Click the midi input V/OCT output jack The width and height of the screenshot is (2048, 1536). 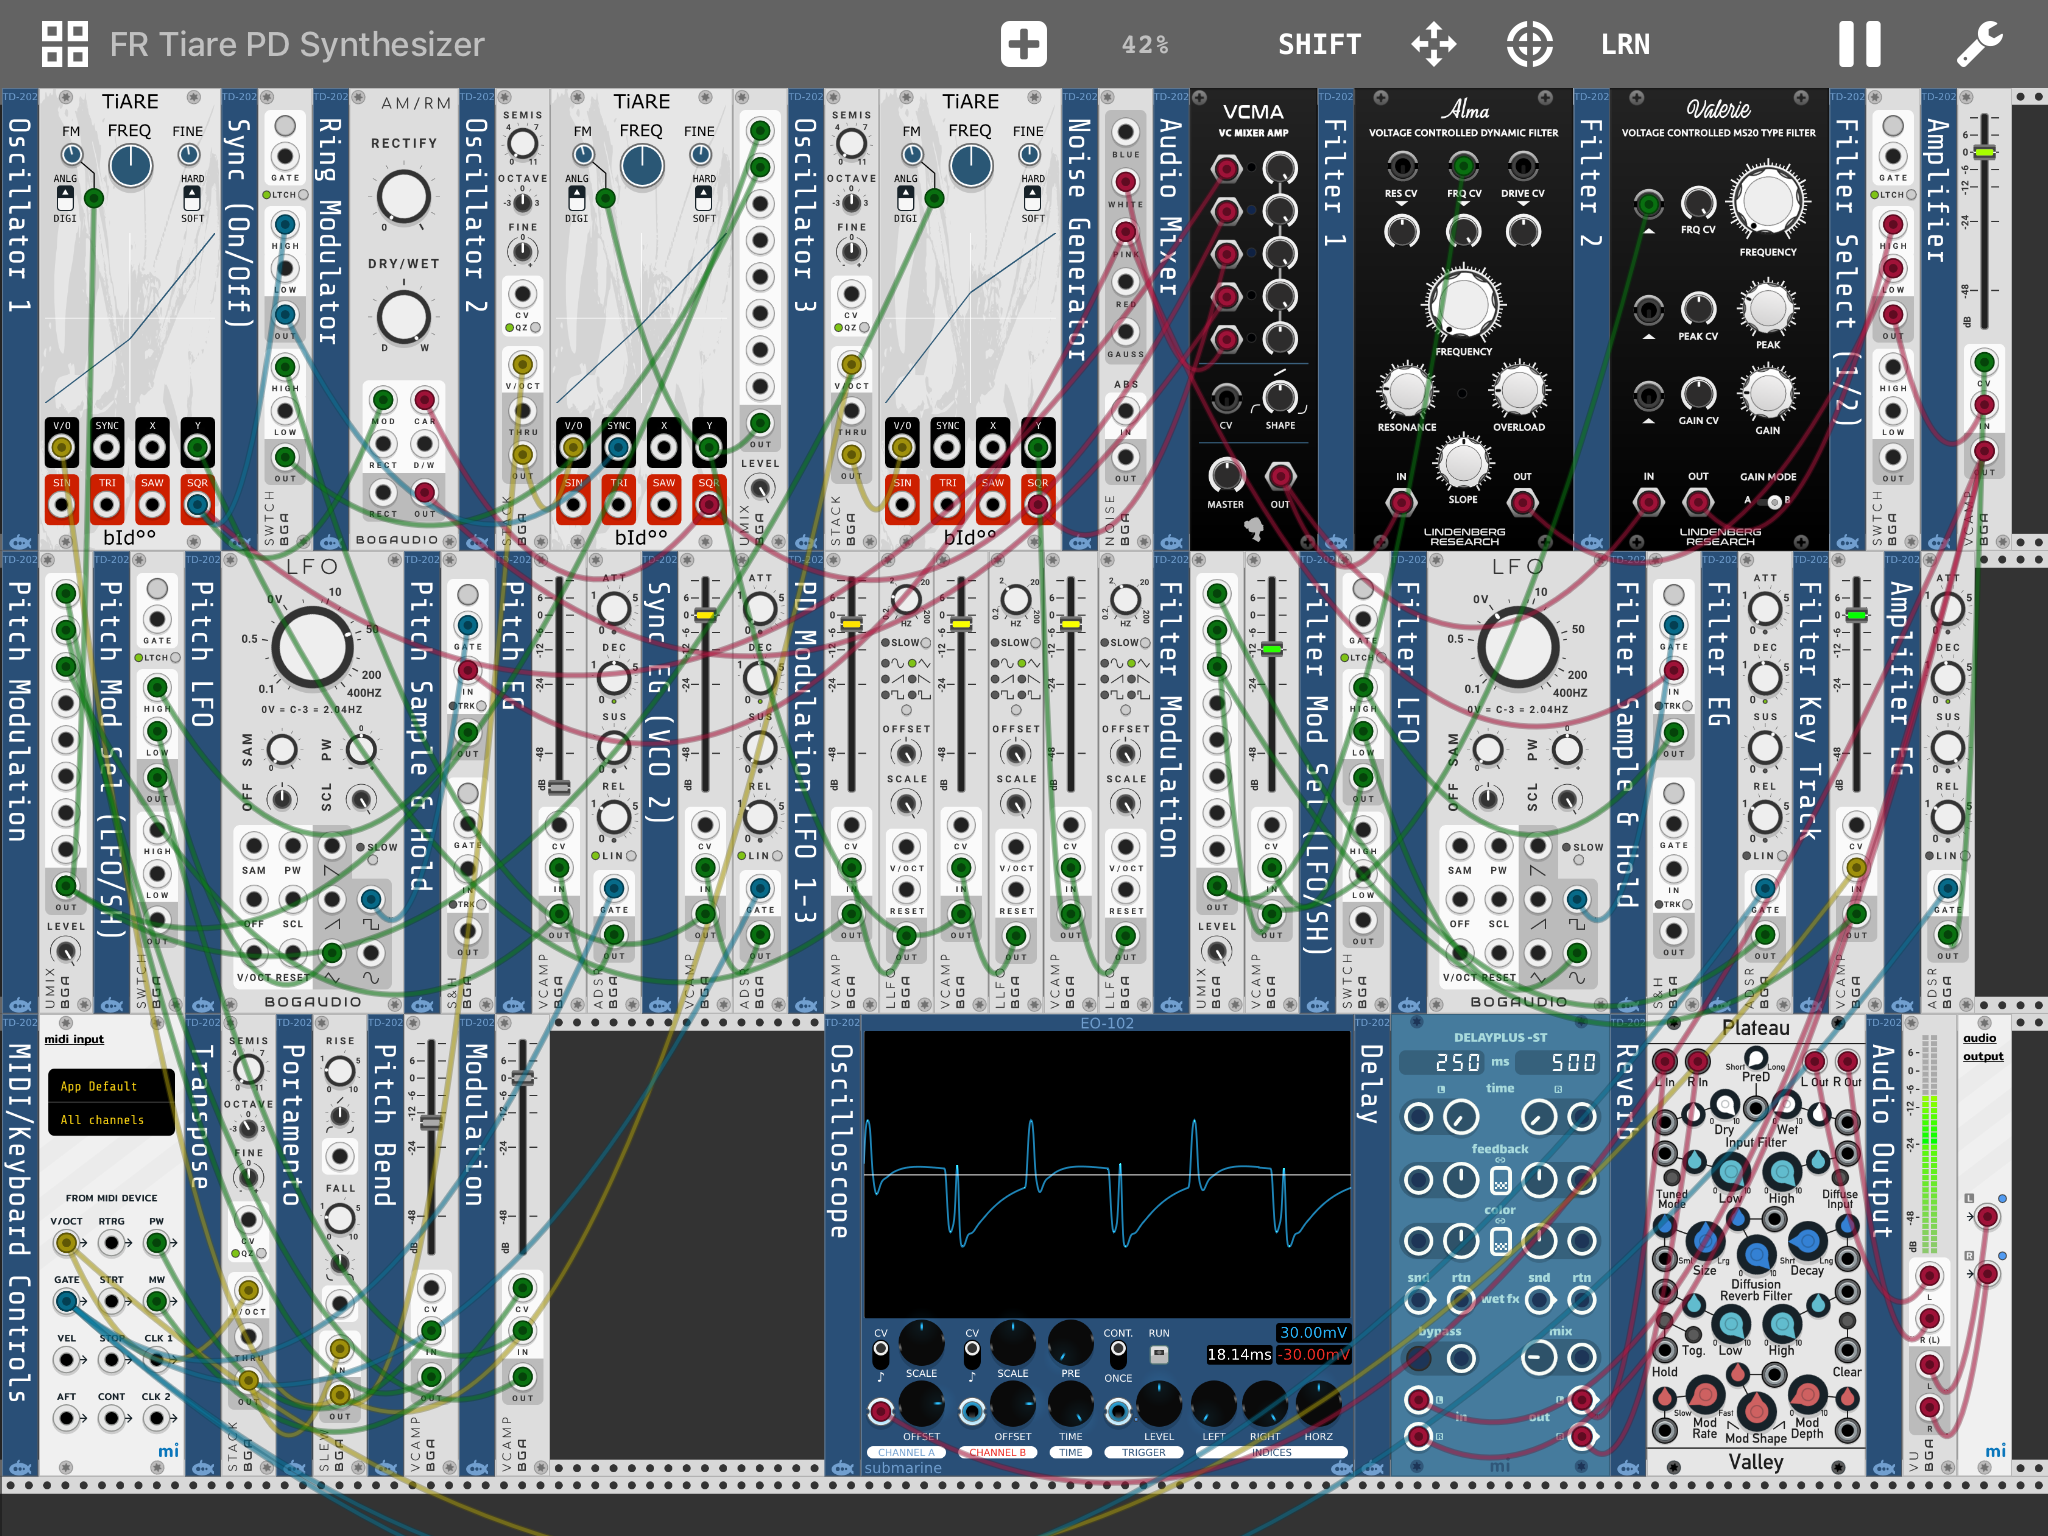tap(66, 1243)
